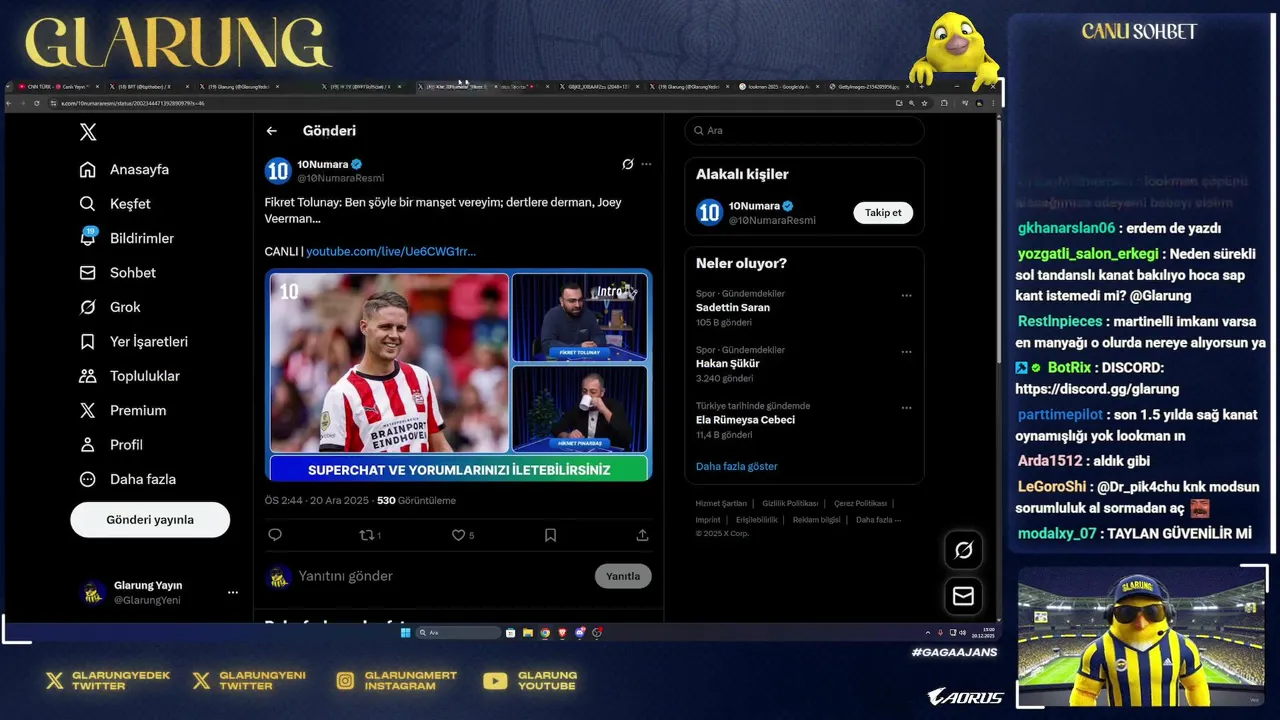Open Profil page
Image resolution: width=1280 pixels, height=720 pixels.
click(111, 445)
